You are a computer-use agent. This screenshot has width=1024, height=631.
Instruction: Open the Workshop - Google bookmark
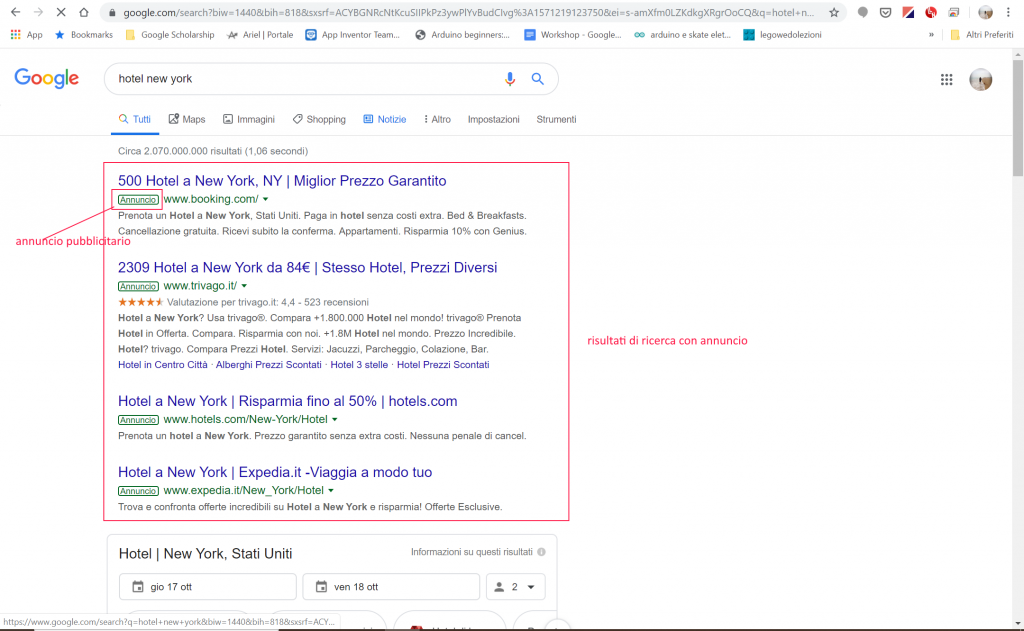pyautogui.click(x=573, y=35)
